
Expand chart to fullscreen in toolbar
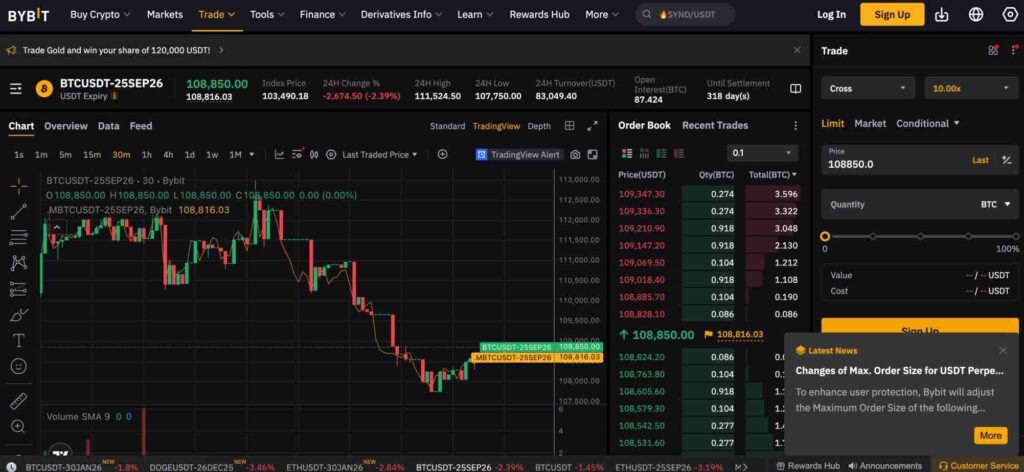click(x=592, y=155)
